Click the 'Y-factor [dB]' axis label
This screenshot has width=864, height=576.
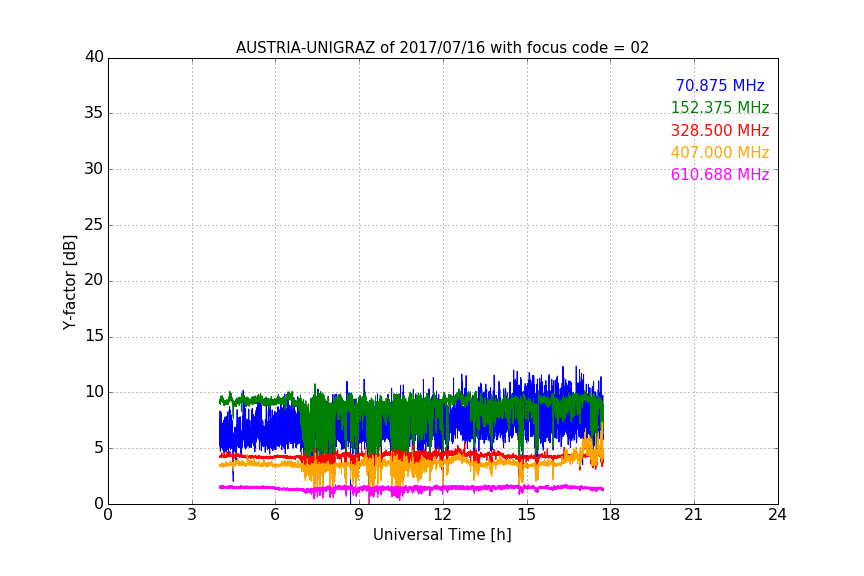click(x=70, y=282)
